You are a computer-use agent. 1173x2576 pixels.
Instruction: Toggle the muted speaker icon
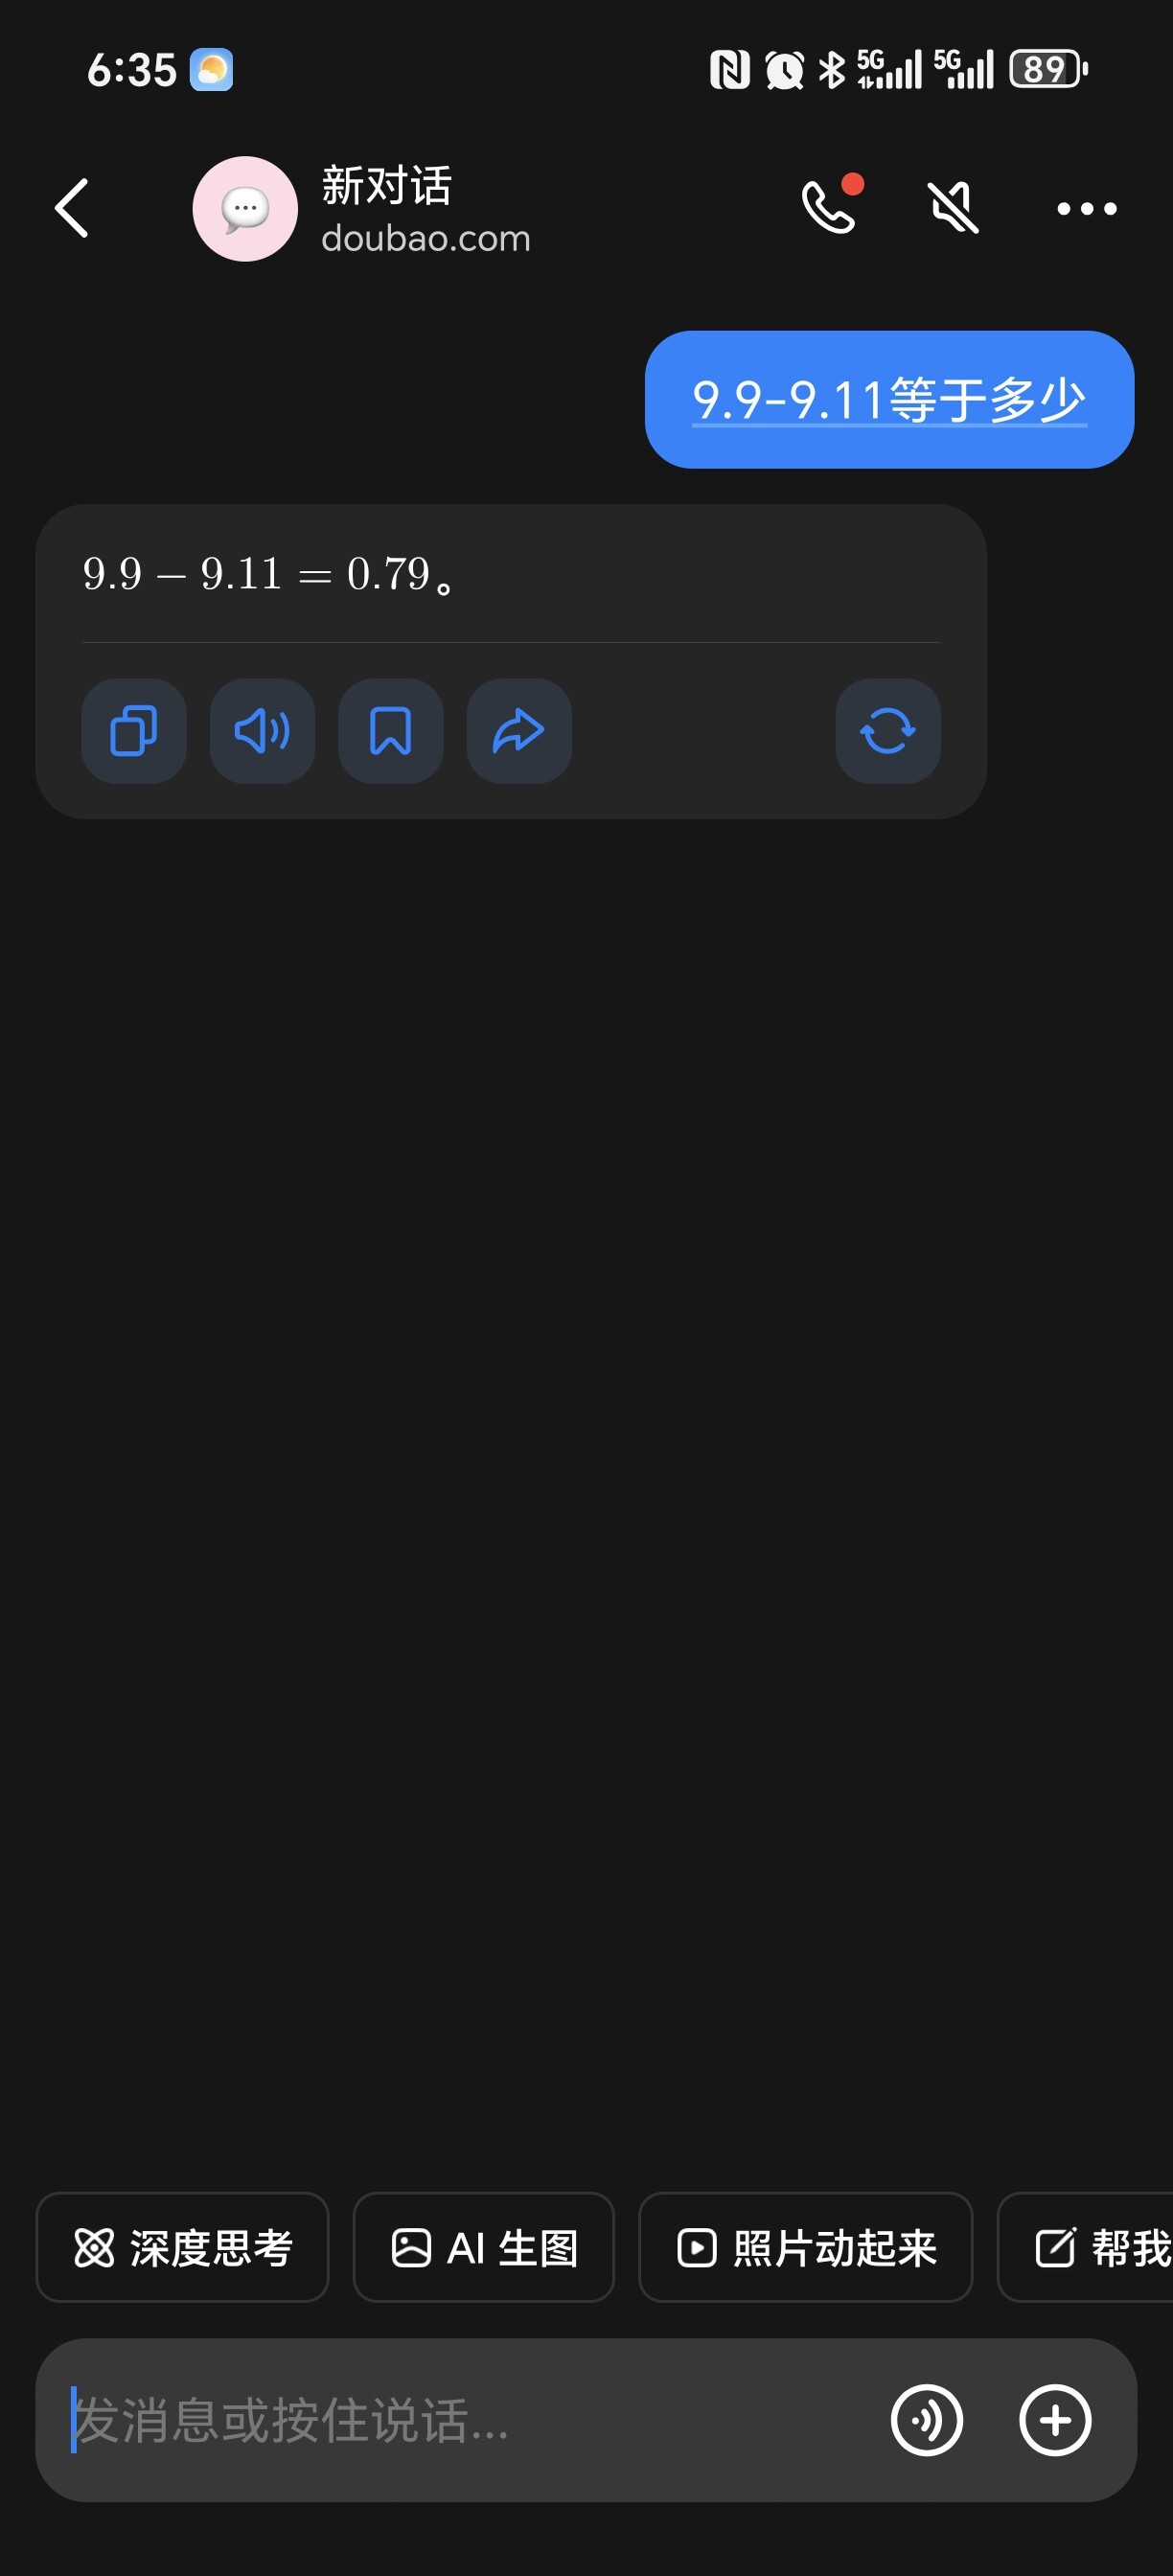[x=953, y=208]
